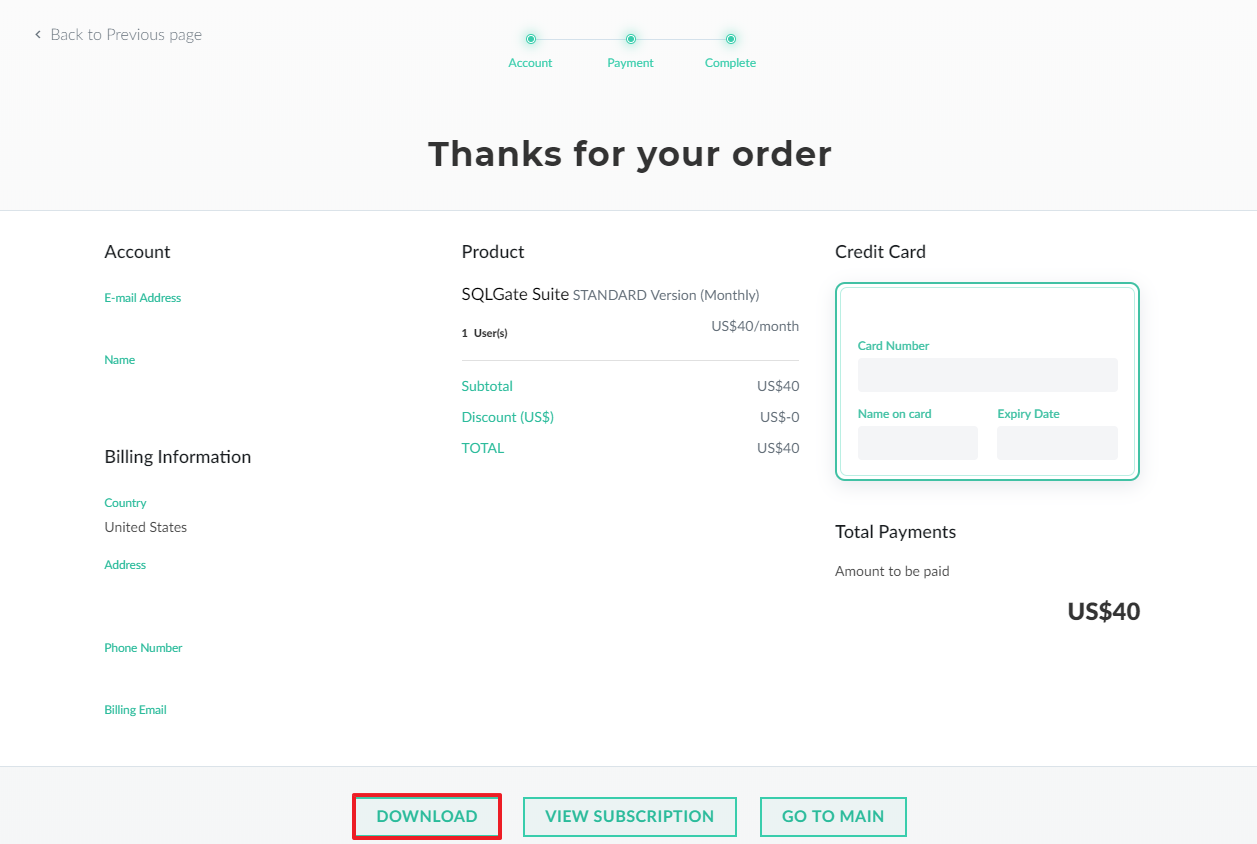The image size is (1257, 844).
Task: Select the Account step indicator dot
Action: click(530, 39)
